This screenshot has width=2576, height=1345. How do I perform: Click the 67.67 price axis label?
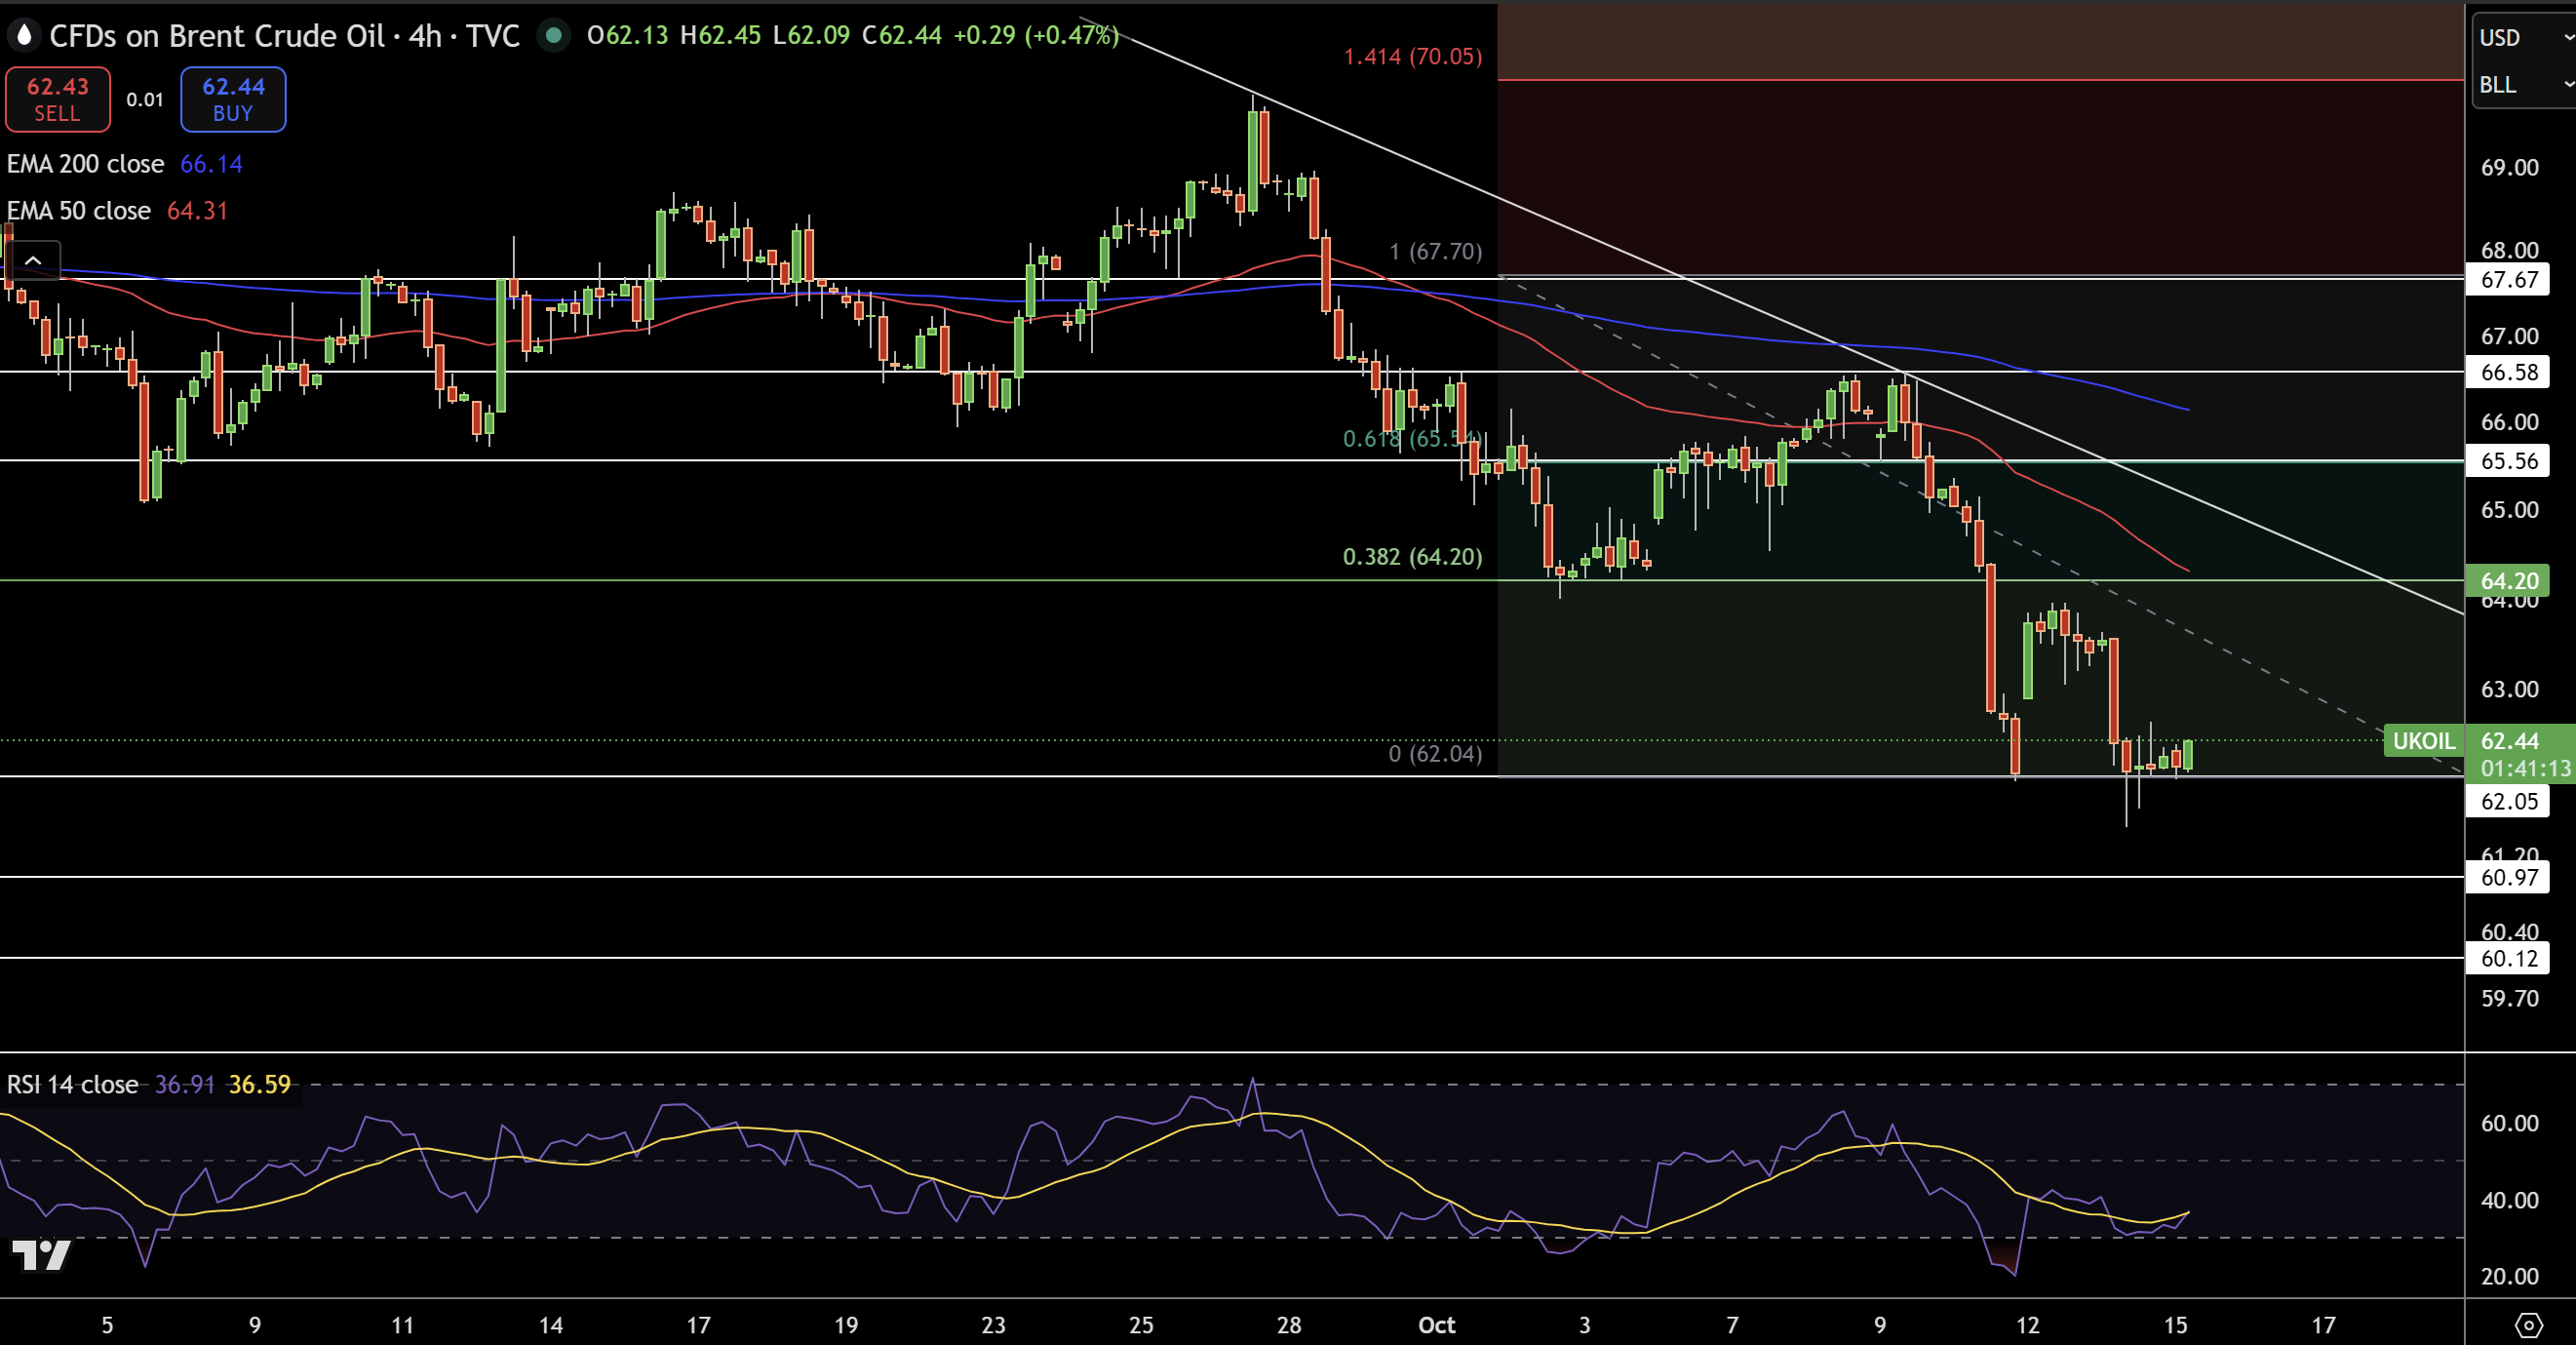[x=2509, y=279]
